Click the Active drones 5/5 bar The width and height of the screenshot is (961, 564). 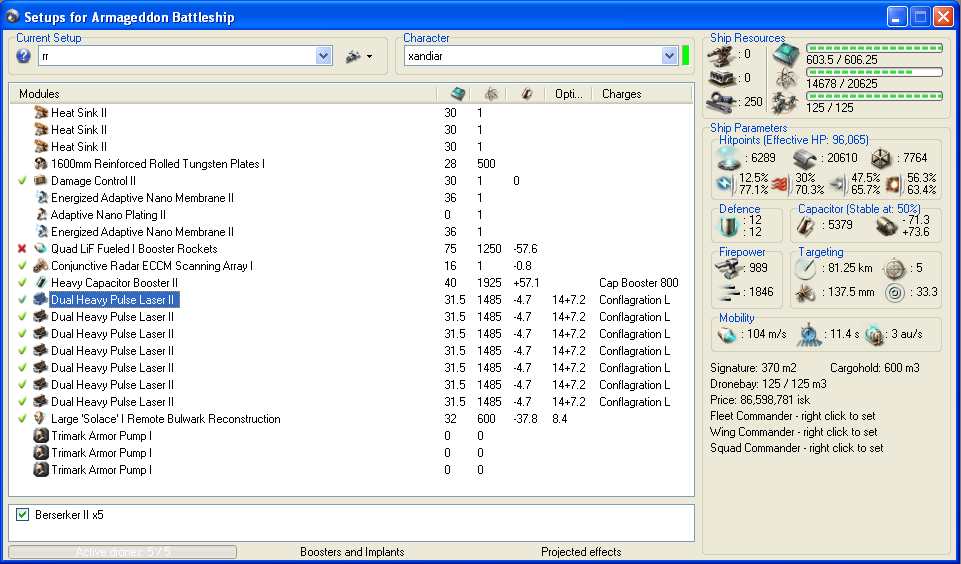point(122,552)
